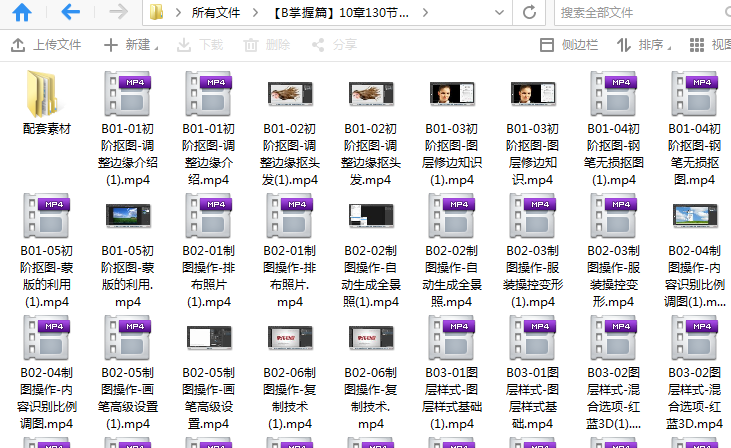Image resolution: width=731 pixels, height=448 pixels.
Task: Select B03-01图层样式-图层样式基础.mp4 file icon
Action: [x=532, y=338]
